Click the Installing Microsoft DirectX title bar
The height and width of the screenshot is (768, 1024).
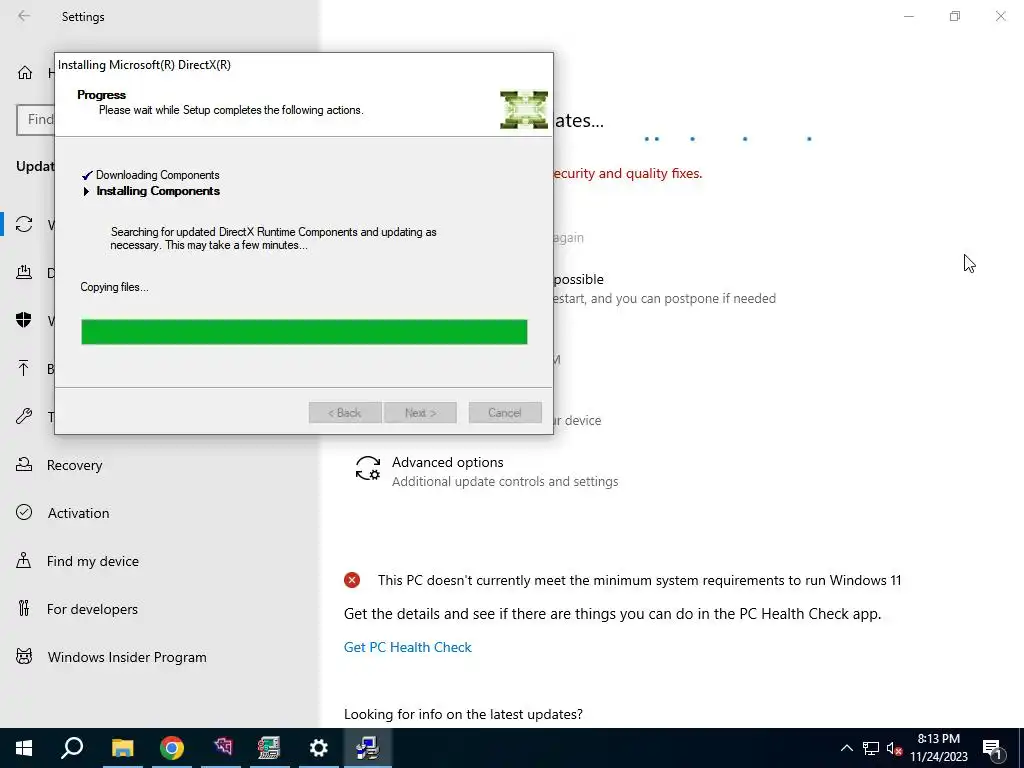[x=304, y=65]
